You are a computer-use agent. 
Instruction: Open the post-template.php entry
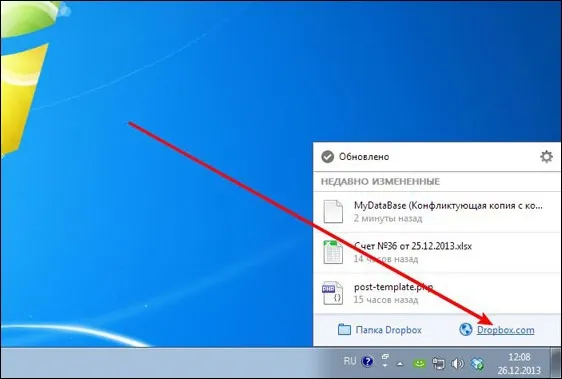click(x=437, y=293)
